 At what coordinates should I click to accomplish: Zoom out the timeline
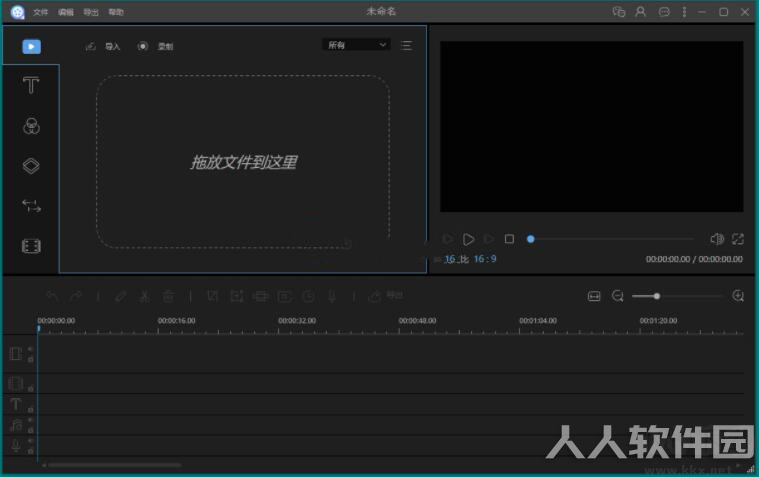click(x=618, y=296)
